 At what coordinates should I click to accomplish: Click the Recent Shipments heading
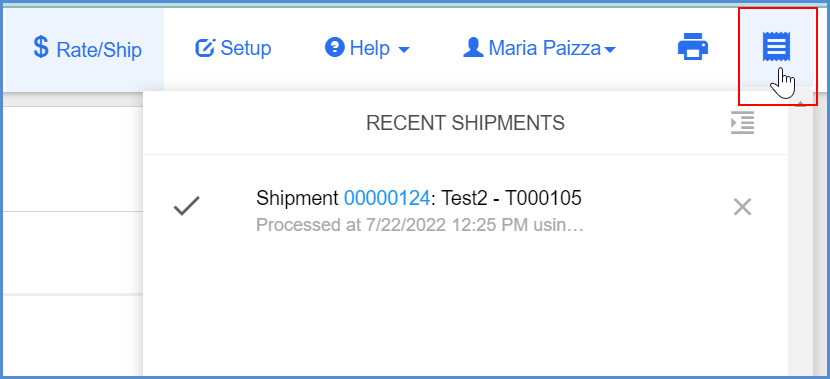tap(465, 123)
